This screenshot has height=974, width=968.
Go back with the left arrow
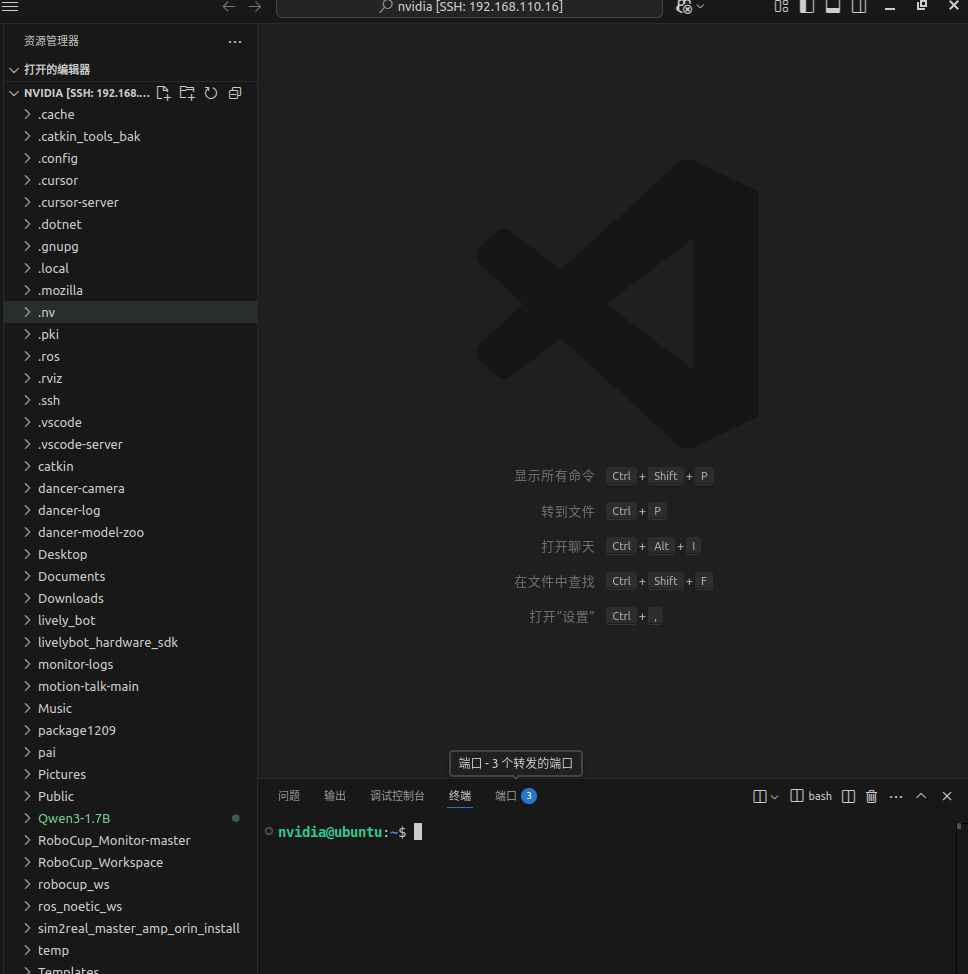(229, 7)
